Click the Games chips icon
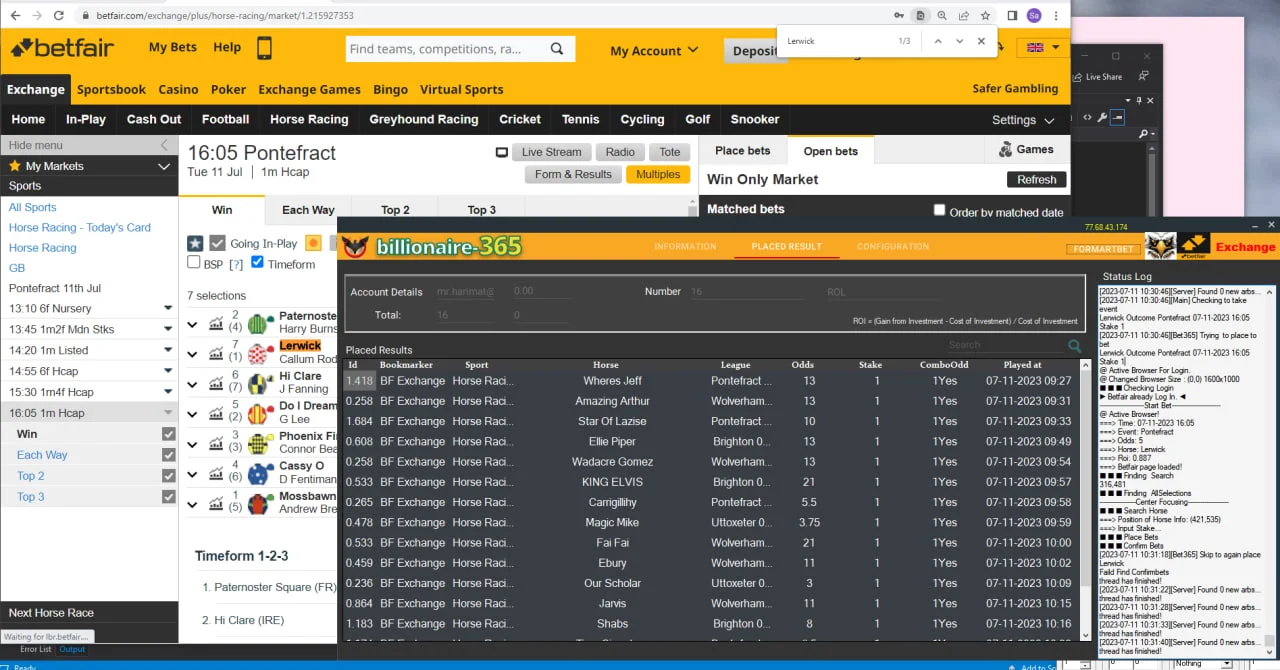The width and height of the screenshot is (1280, 670). tap(1005, 150)
